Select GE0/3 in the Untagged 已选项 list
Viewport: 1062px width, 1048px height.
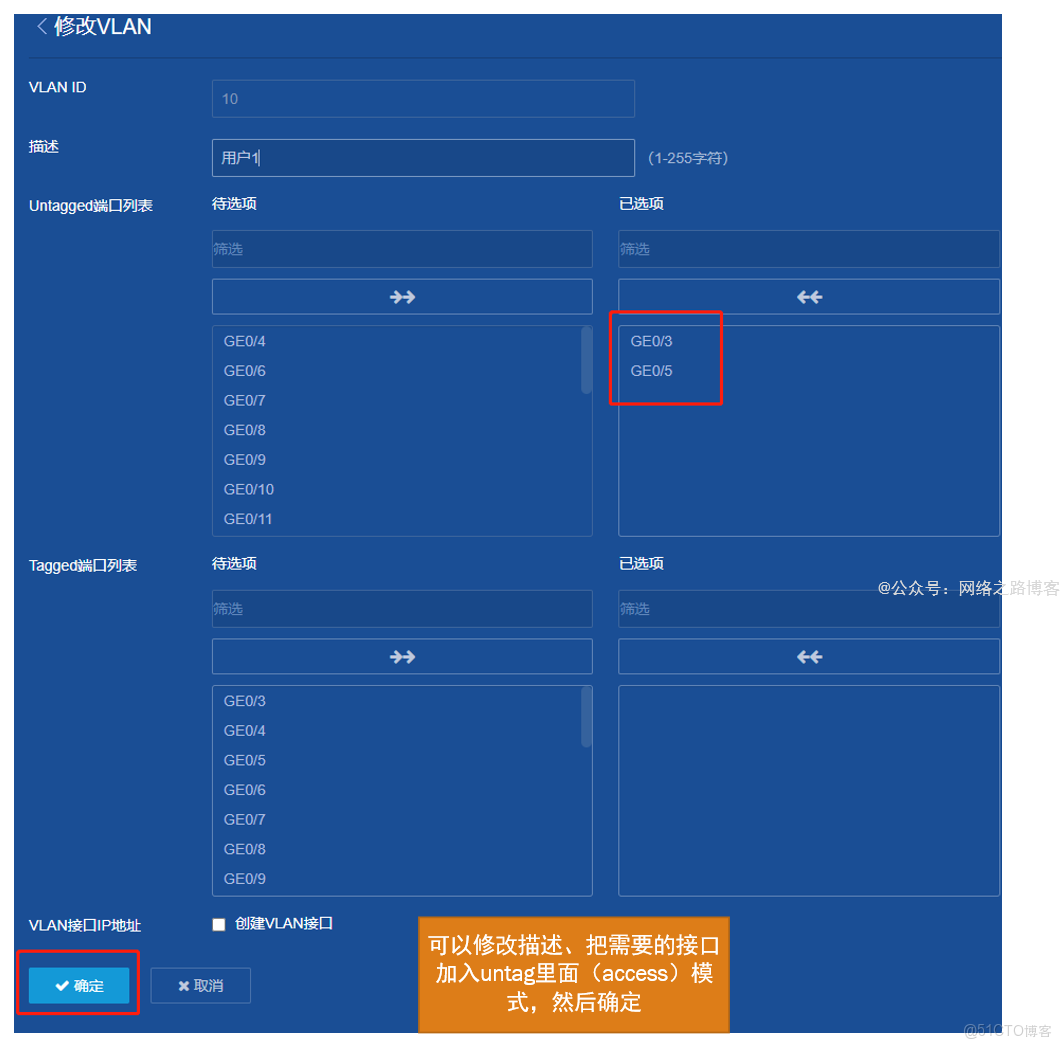[651, 341]
